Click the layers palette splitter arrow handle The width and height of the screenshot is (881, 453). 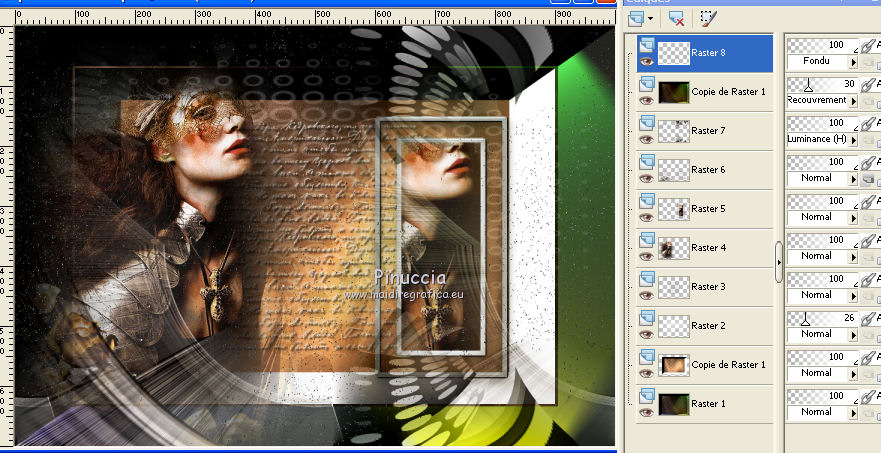779,262
